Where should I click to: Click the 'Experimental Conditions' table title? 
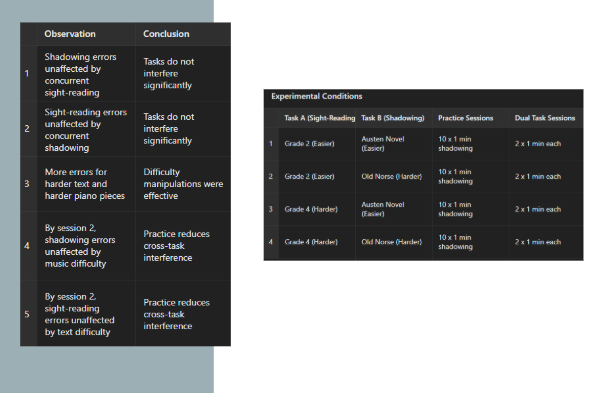(x=317, y=96)
